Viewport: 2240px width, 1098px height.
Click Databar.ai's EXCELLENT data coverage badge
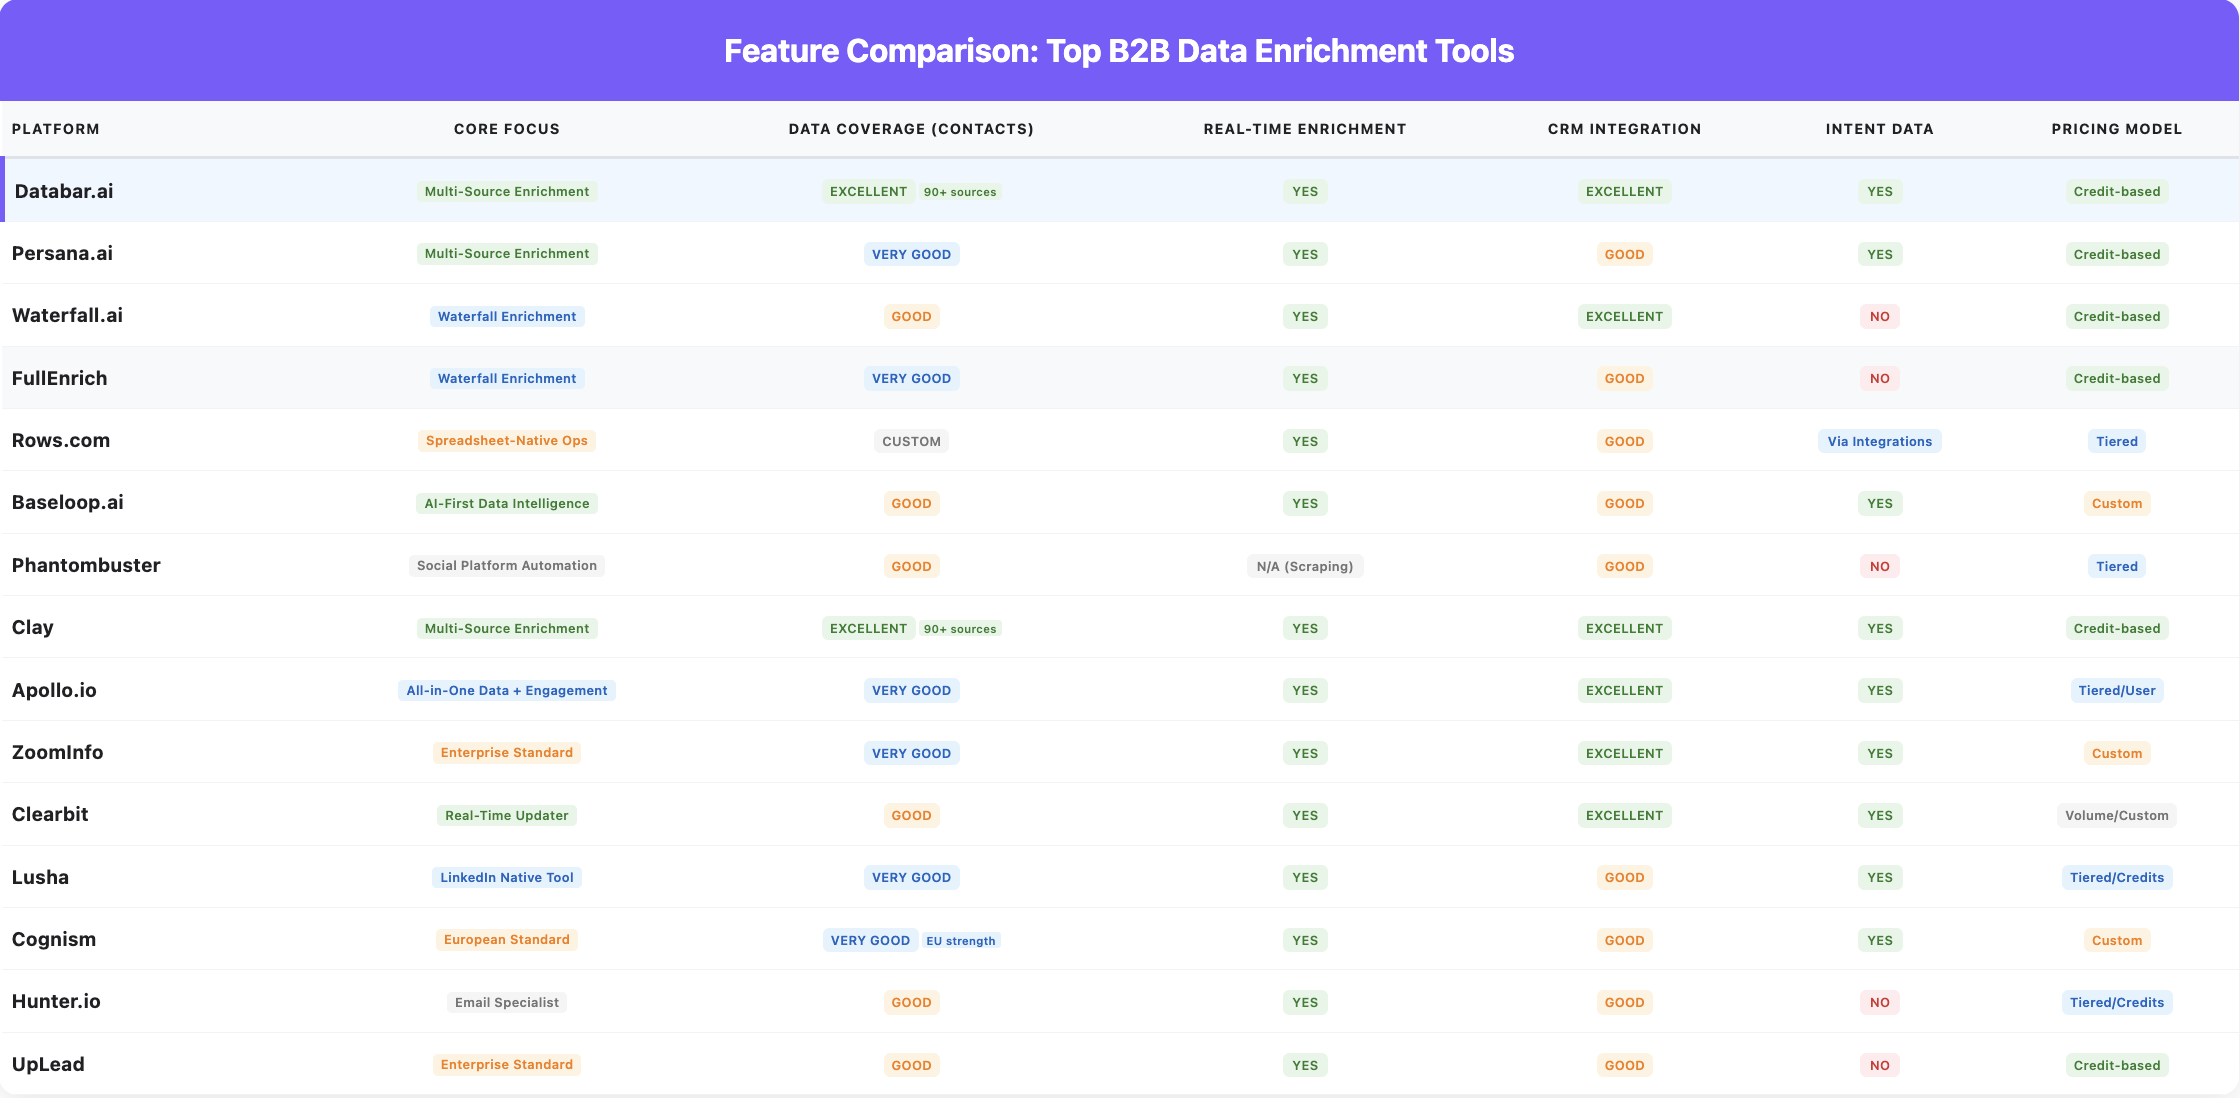point(868,191)
